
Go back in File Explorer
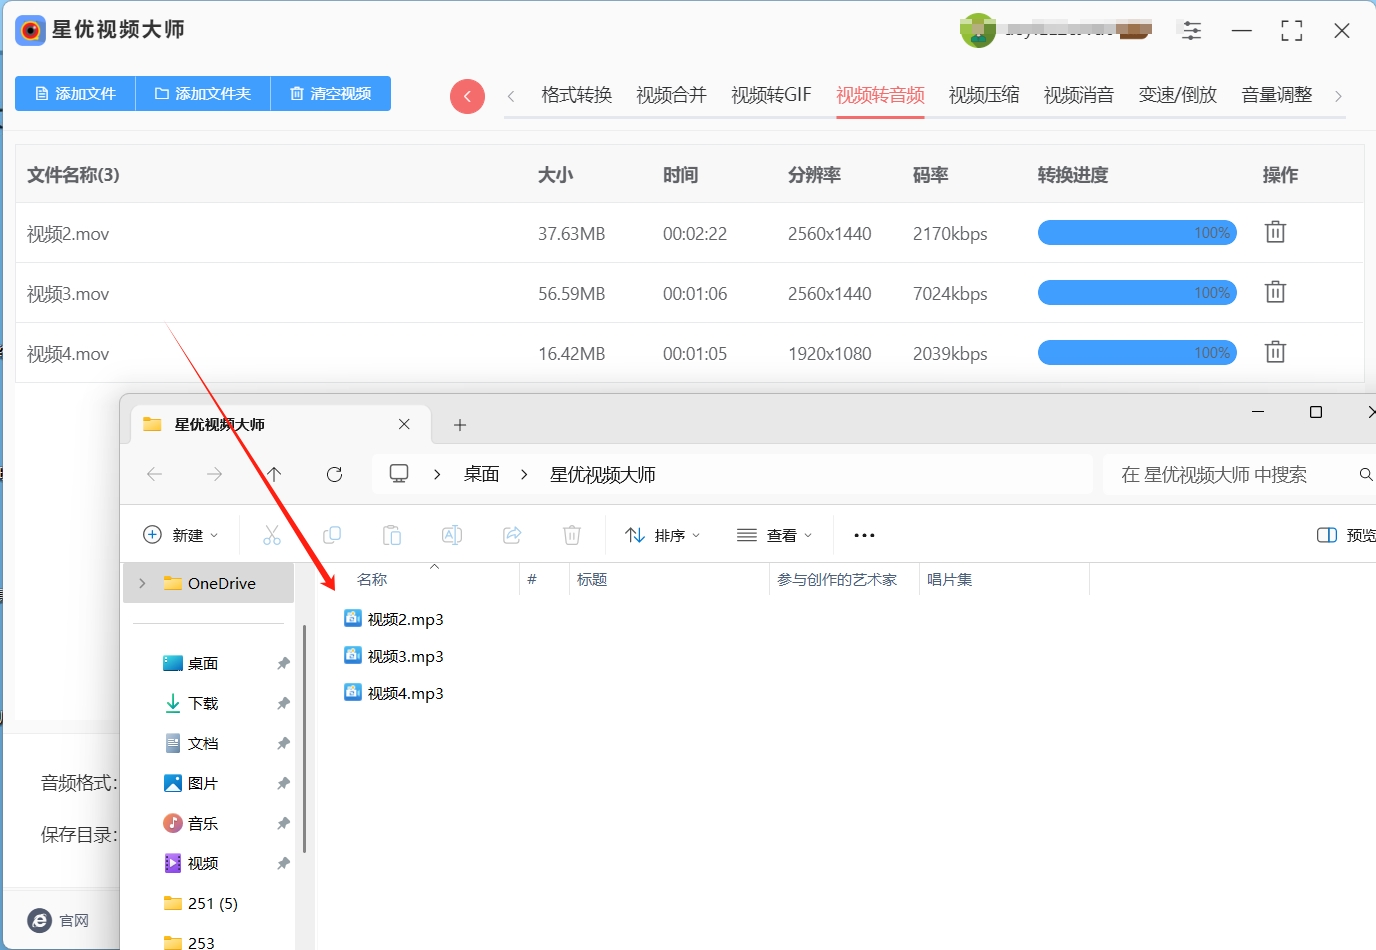154,474
